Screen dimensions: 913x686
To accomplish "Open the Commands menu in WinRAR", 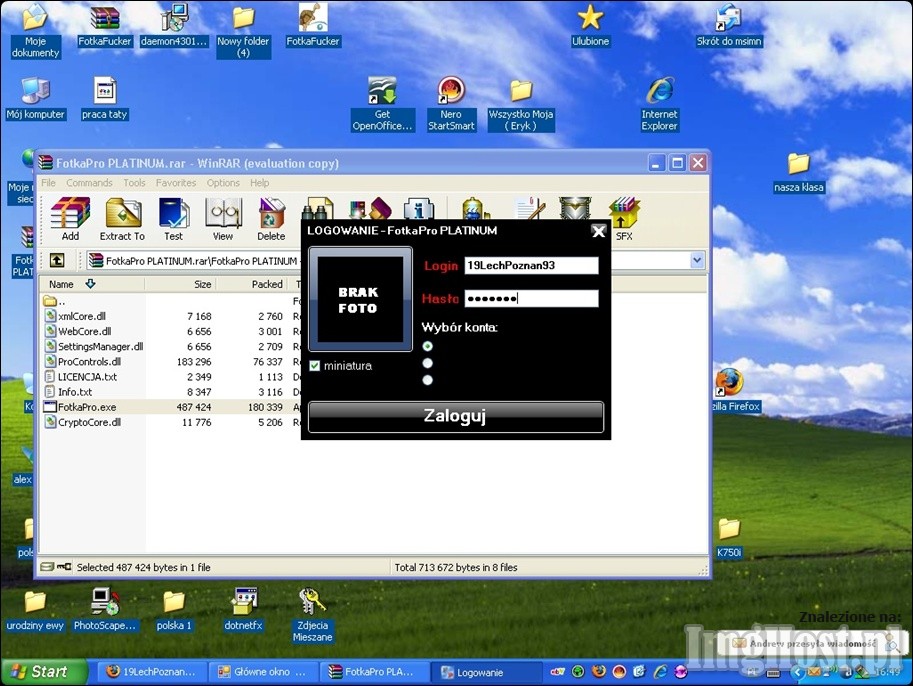I will (89, 183).
